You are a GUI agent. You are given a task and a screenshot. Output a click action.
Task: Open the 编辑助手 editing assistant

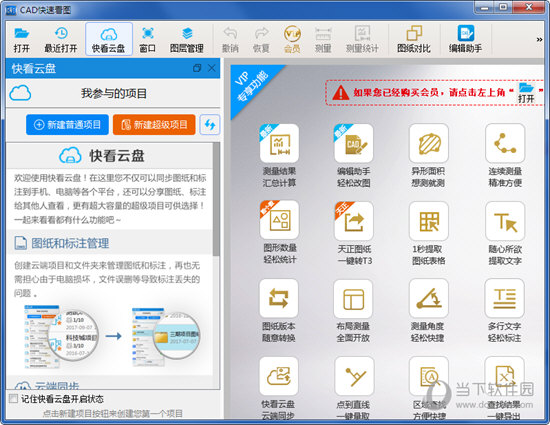(465, 40)
